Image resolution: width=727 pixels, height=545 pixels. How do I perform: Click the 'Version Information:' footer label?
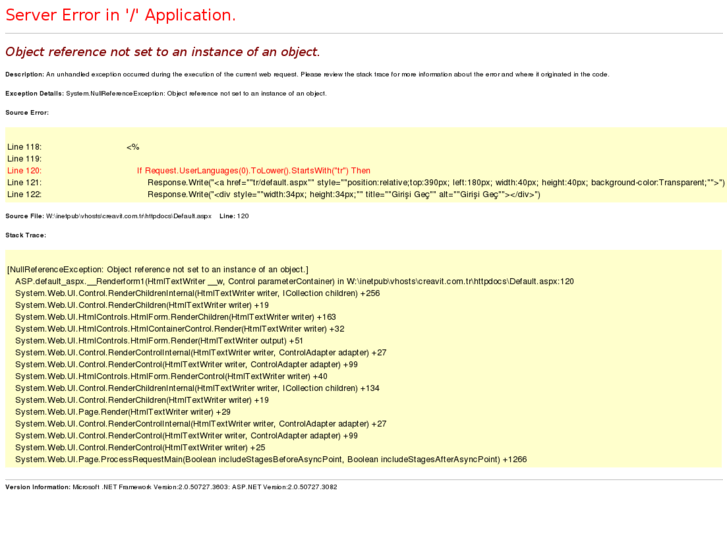point(38,487)
